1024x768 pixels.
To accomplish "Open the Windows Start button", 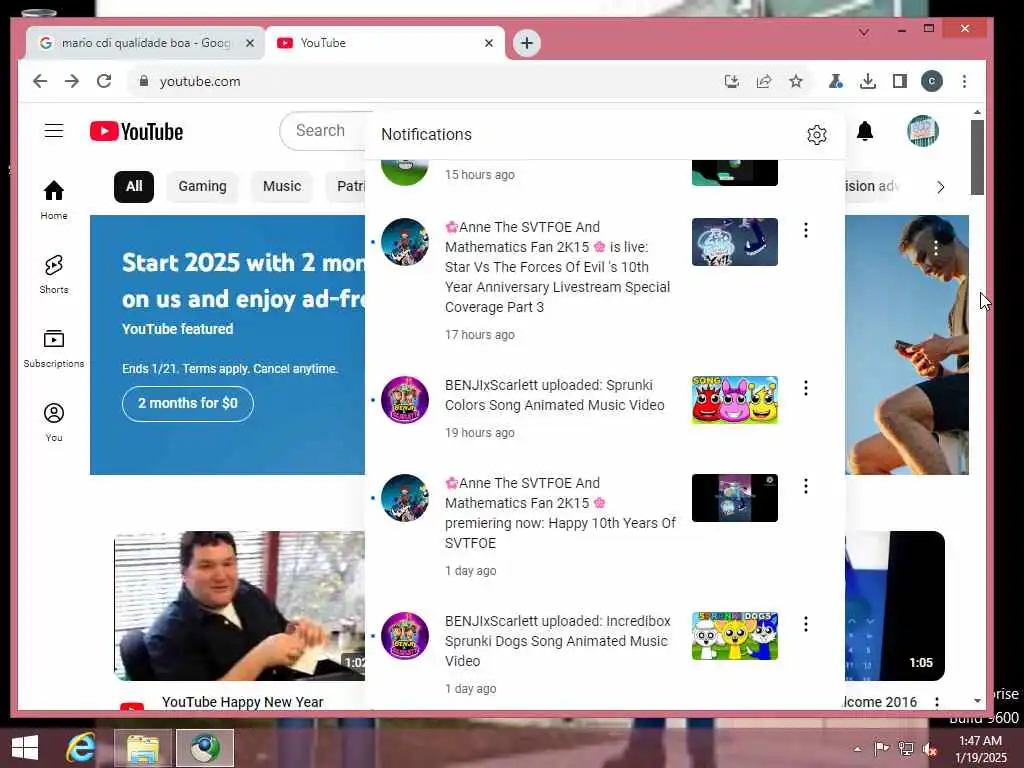I will [25, 748].
